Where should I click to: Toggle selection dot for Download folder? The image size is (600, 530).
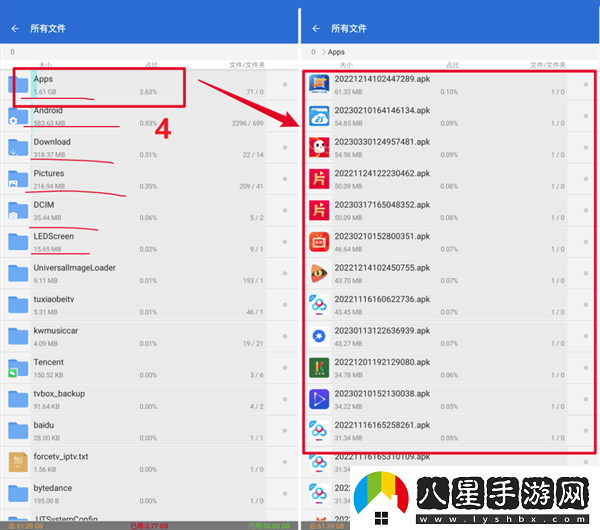point(285,147)
